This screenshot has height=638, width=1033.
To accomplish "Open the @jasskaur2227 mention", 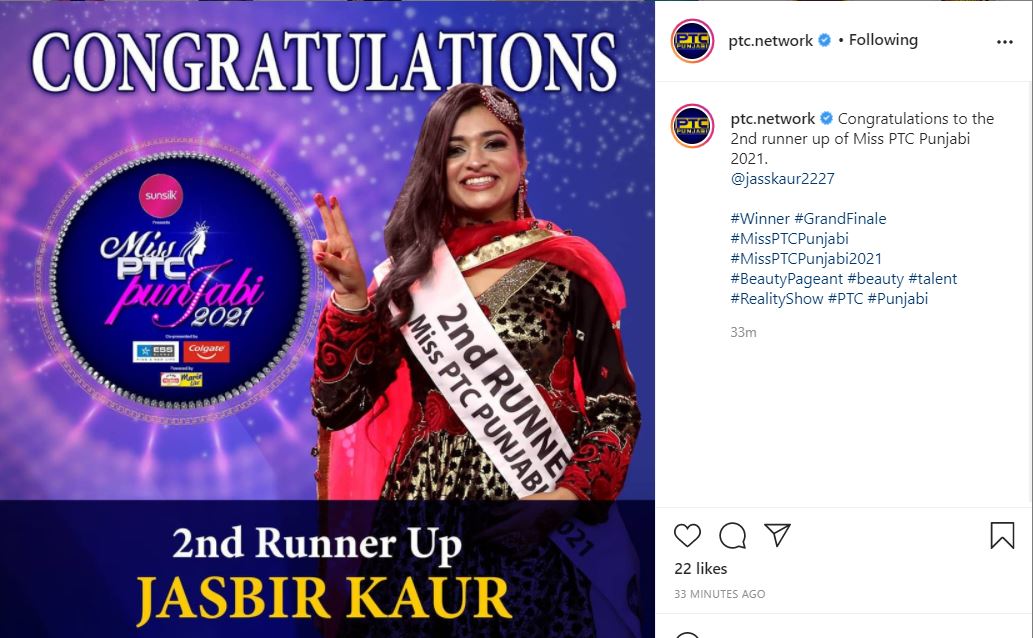I will pos(782,179).
